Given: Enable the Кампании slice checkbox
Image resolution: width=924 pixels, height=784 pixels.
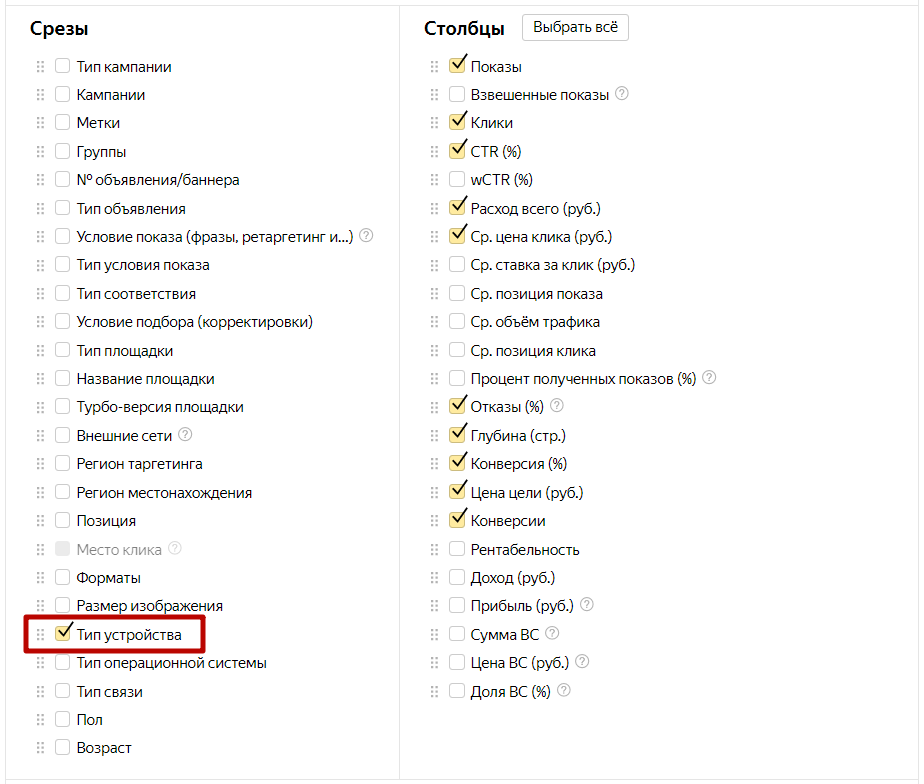Looking at the screenshot, I should pyautogui.click(x=63, y=95).
